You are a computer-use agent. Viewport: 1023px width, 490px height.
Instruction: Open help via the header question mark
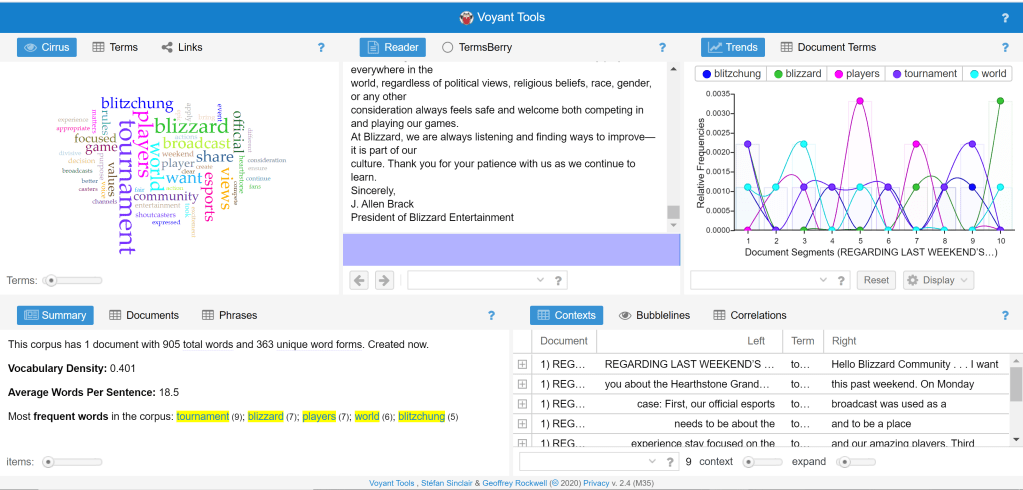pyautogui.click(x=1005, y=18)
